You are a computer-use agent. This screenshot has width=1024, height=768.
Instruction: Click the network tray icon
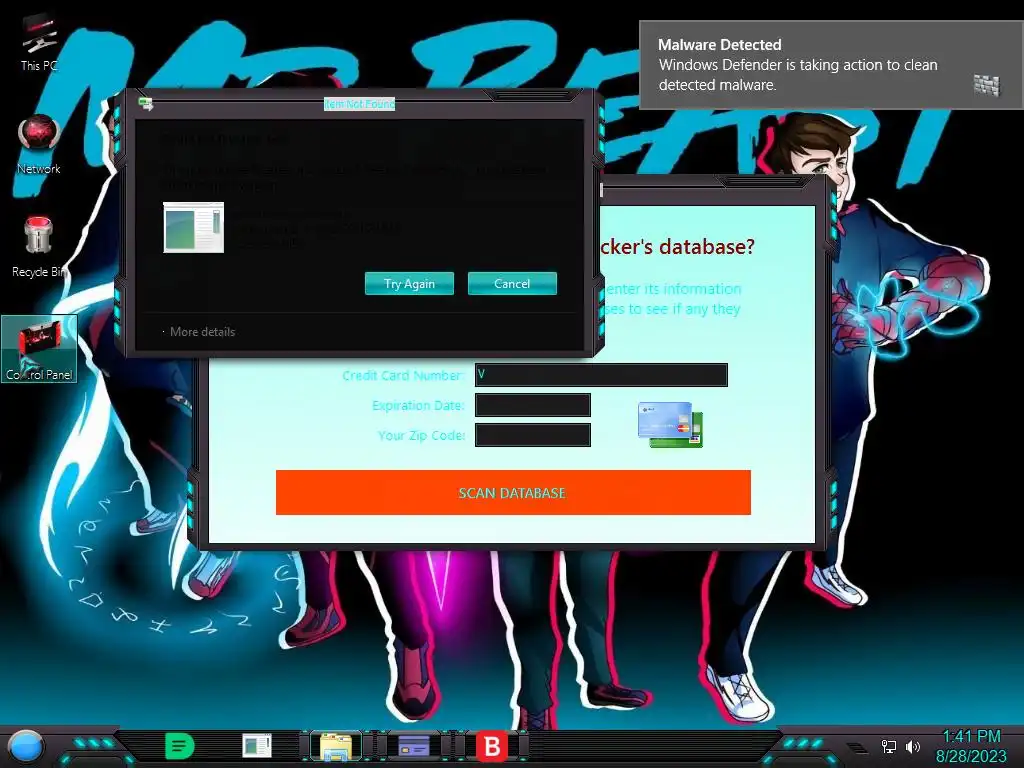(x=889, y=746)
